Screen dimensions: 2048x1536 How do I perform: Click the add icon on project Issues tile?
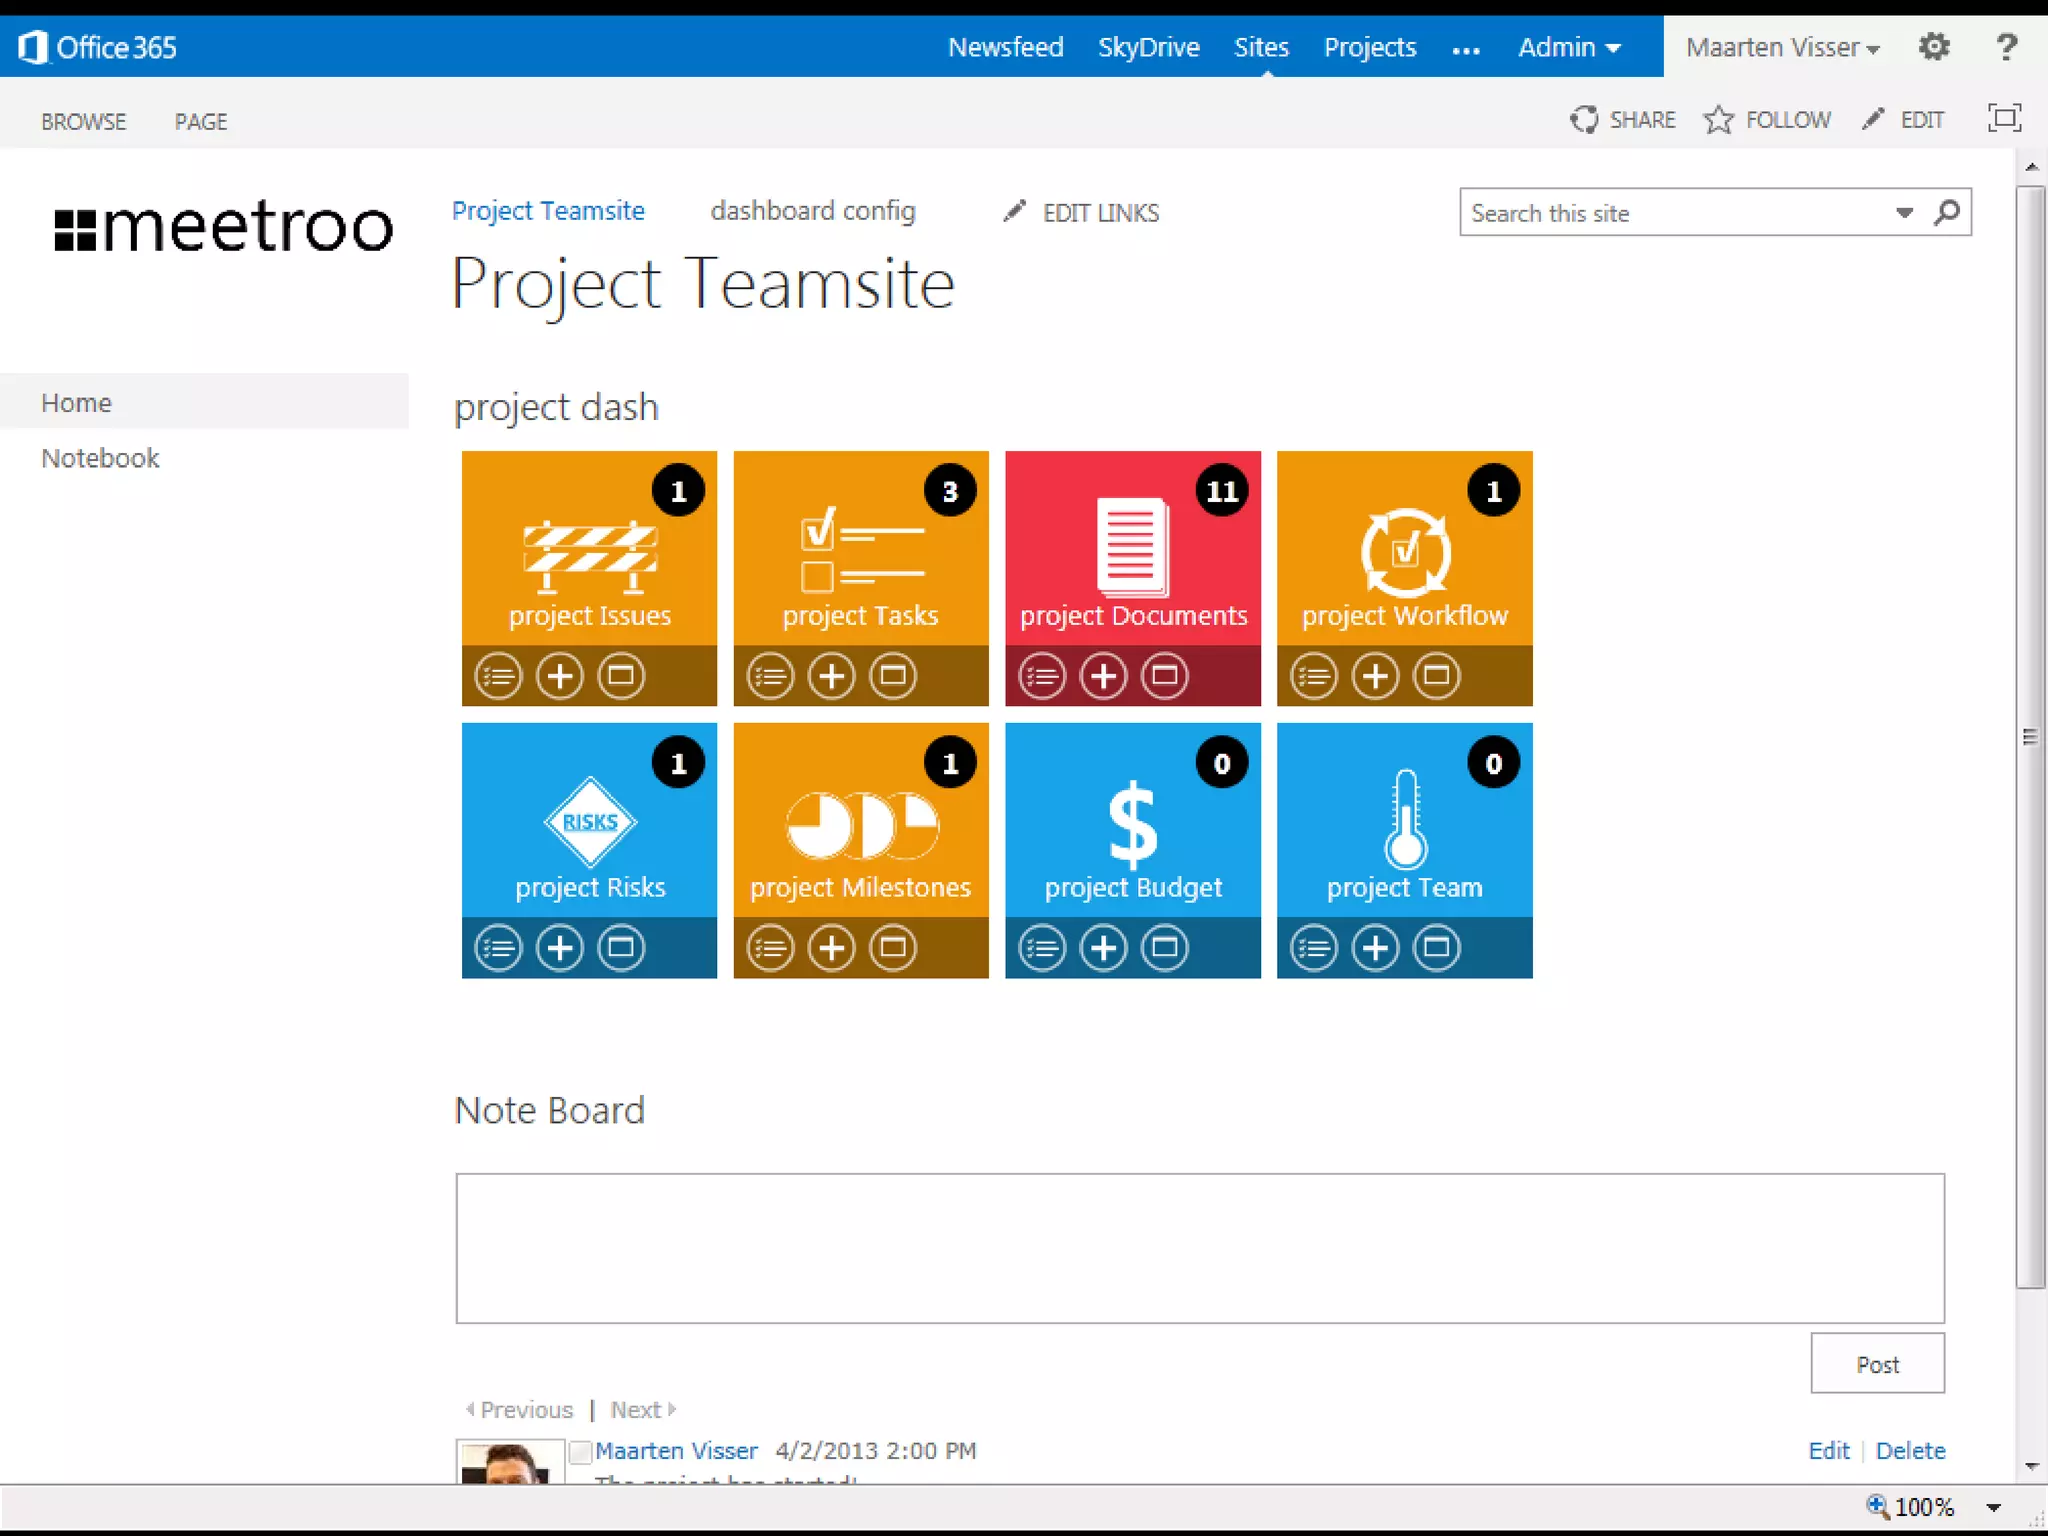(559, 676)
